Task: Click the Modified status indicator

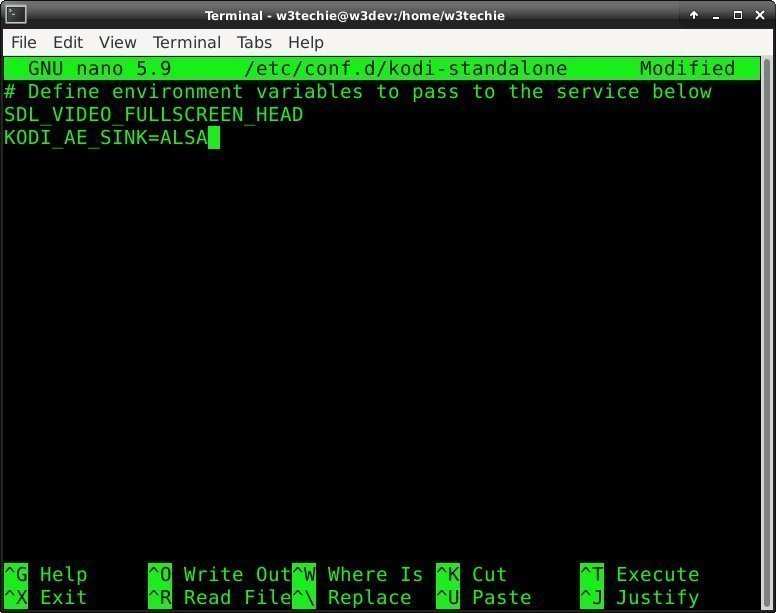Action: [687, 68]
